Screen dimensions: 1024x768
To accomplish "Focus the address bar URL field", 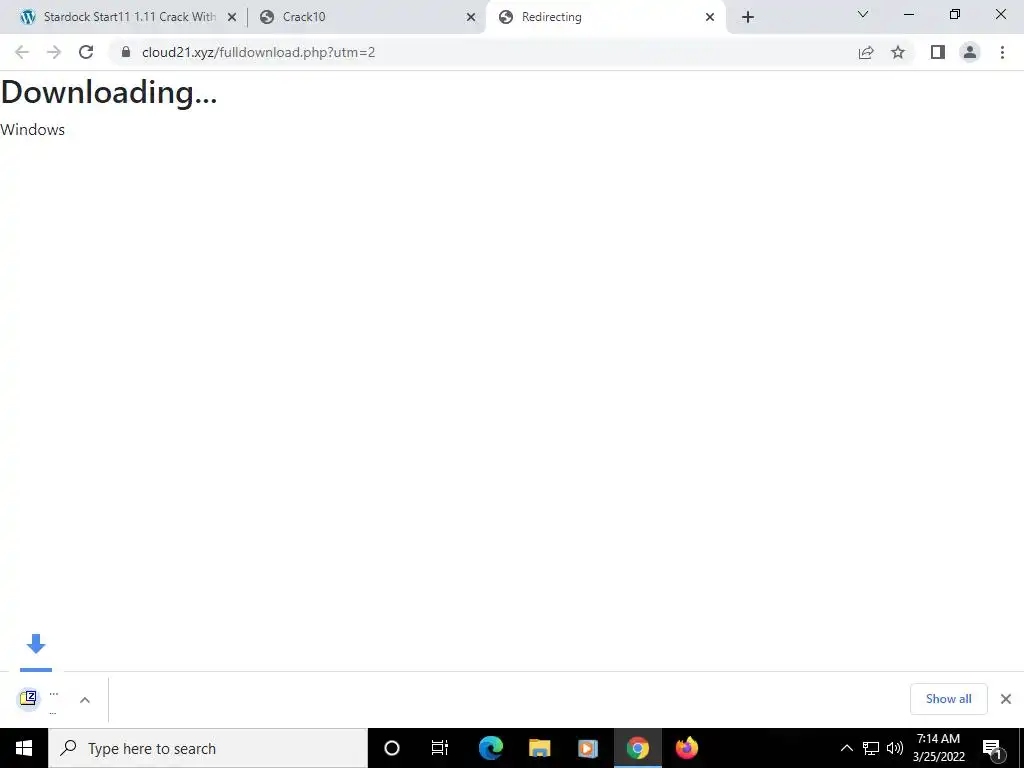I will click(483, 52).
